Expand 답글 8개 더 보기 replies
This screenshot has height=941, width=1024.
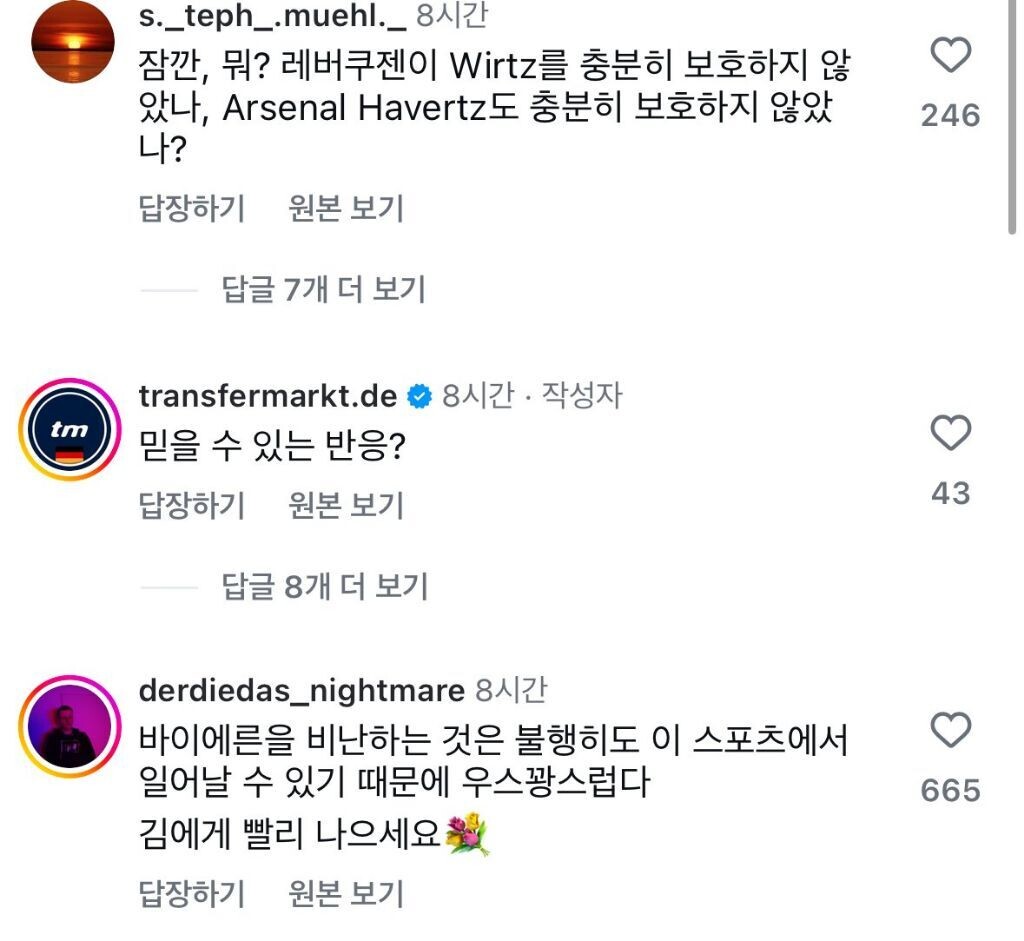tap(325, 586)
